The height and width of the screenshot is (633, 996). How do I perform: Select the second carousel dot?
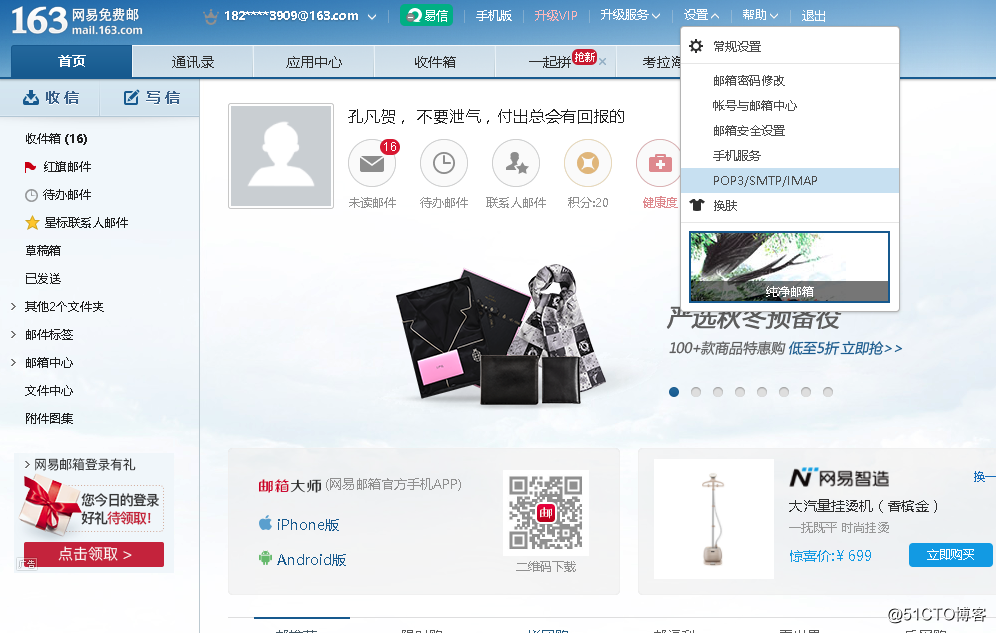pyautogui.click(x=696, y=392)
